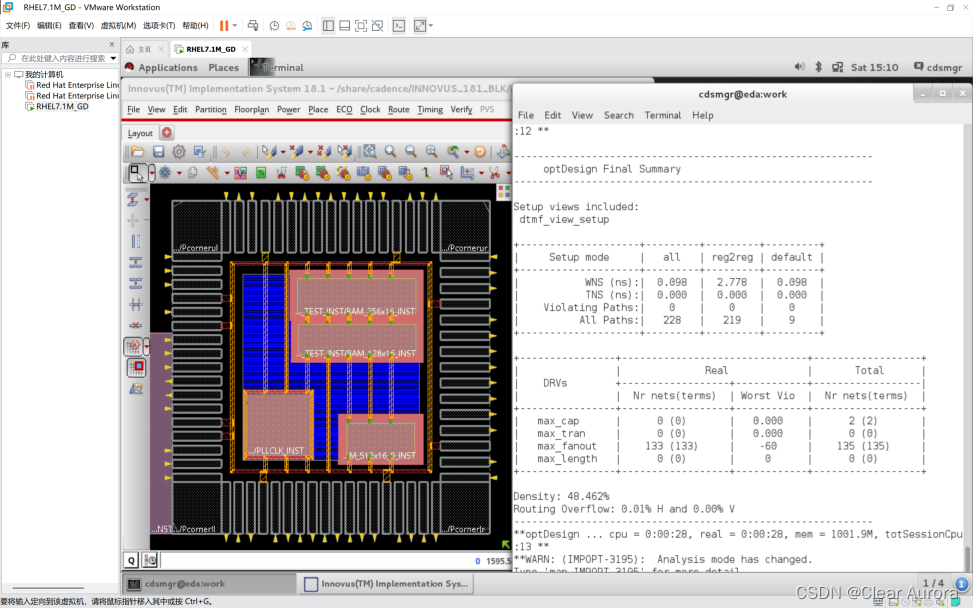The width and height of the screenshot is (973, 609).
Task: Click the Zoom Out magnifier icon
Action: pos(411,151)
